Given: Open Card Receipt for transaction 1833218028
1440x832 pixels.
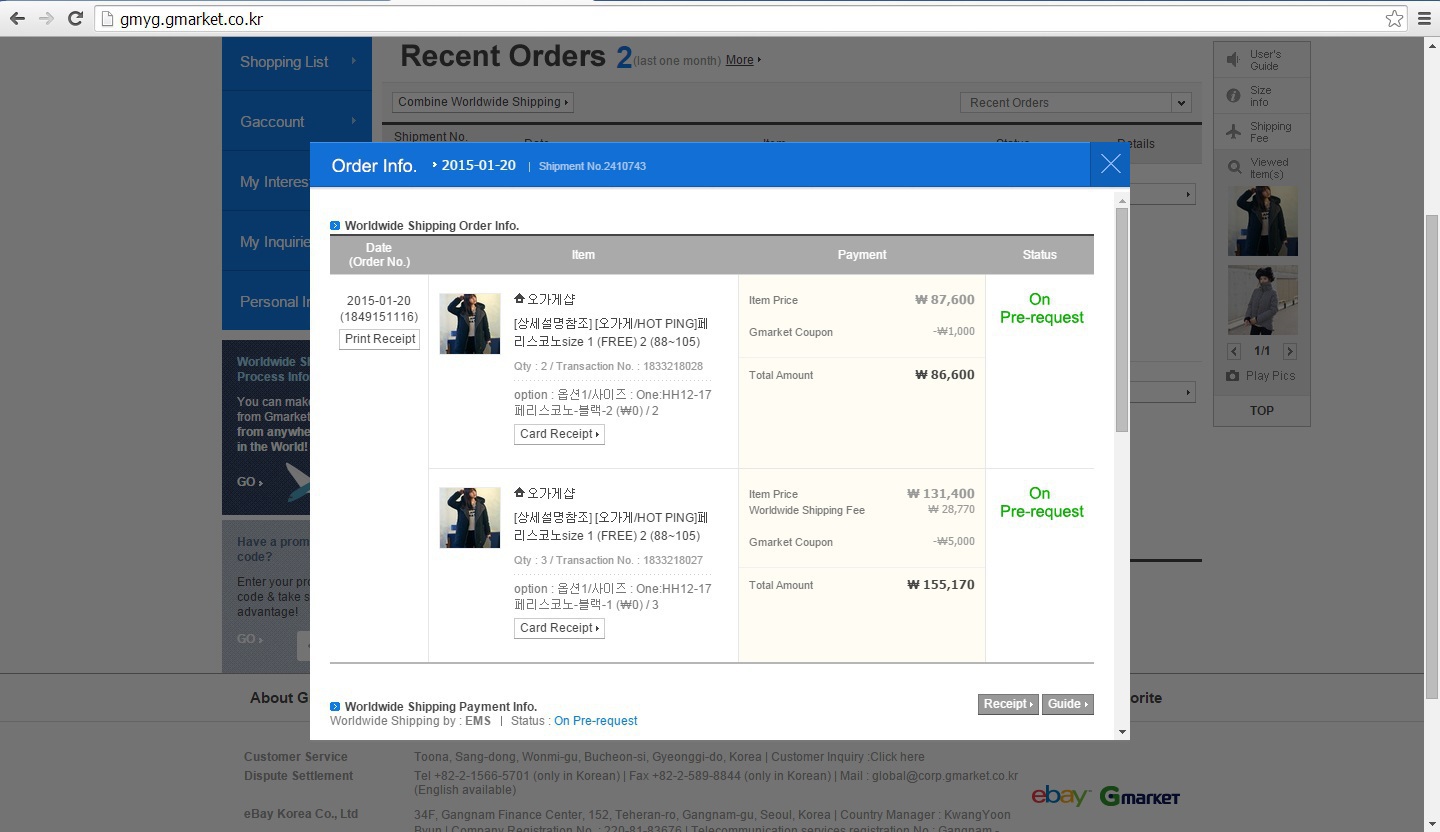Looking at the screenshot, I should (559, 434).
